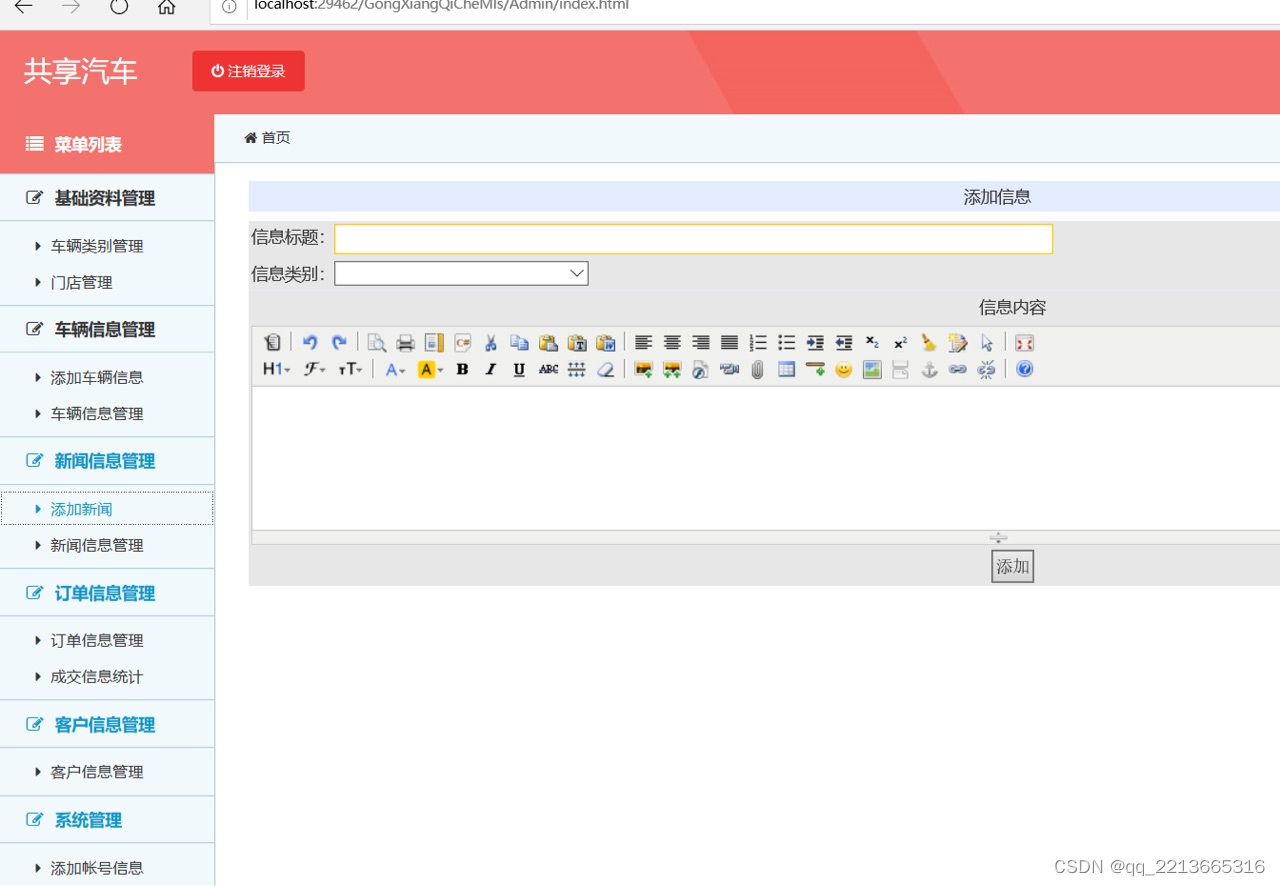Justify text fully in the editor
This screenshot has width=1280, height=886.
click(730, 343)
